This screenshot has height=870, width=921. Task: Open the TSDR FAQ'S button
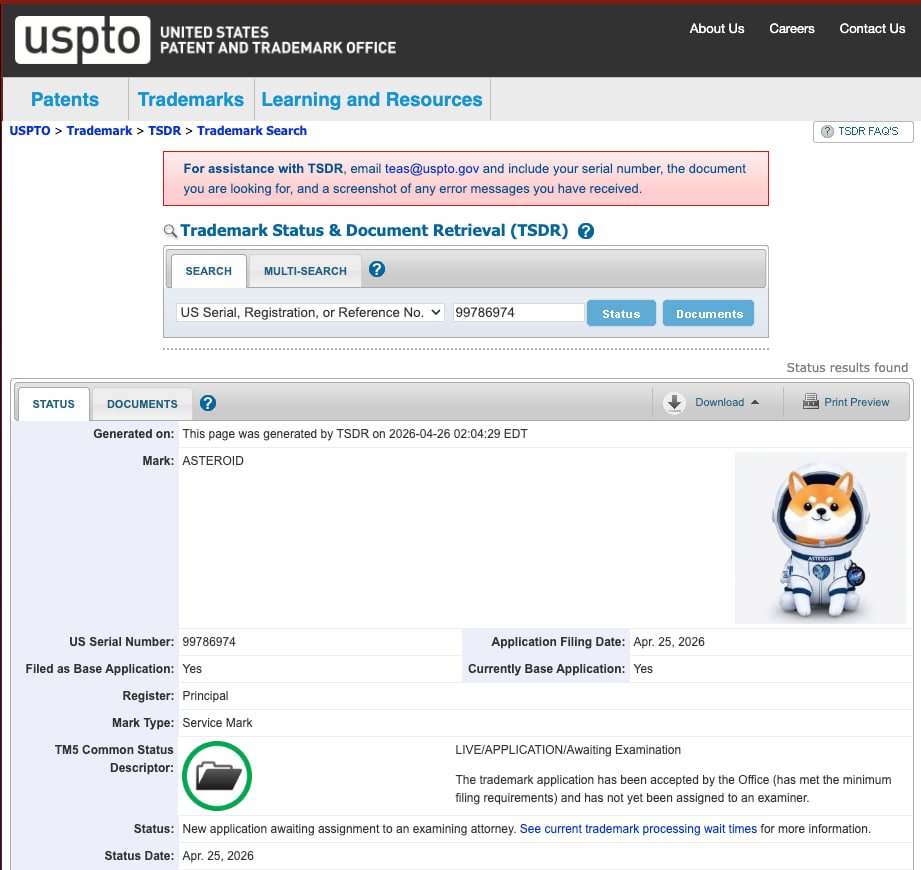pyautogui.click(x=863, y=132)
